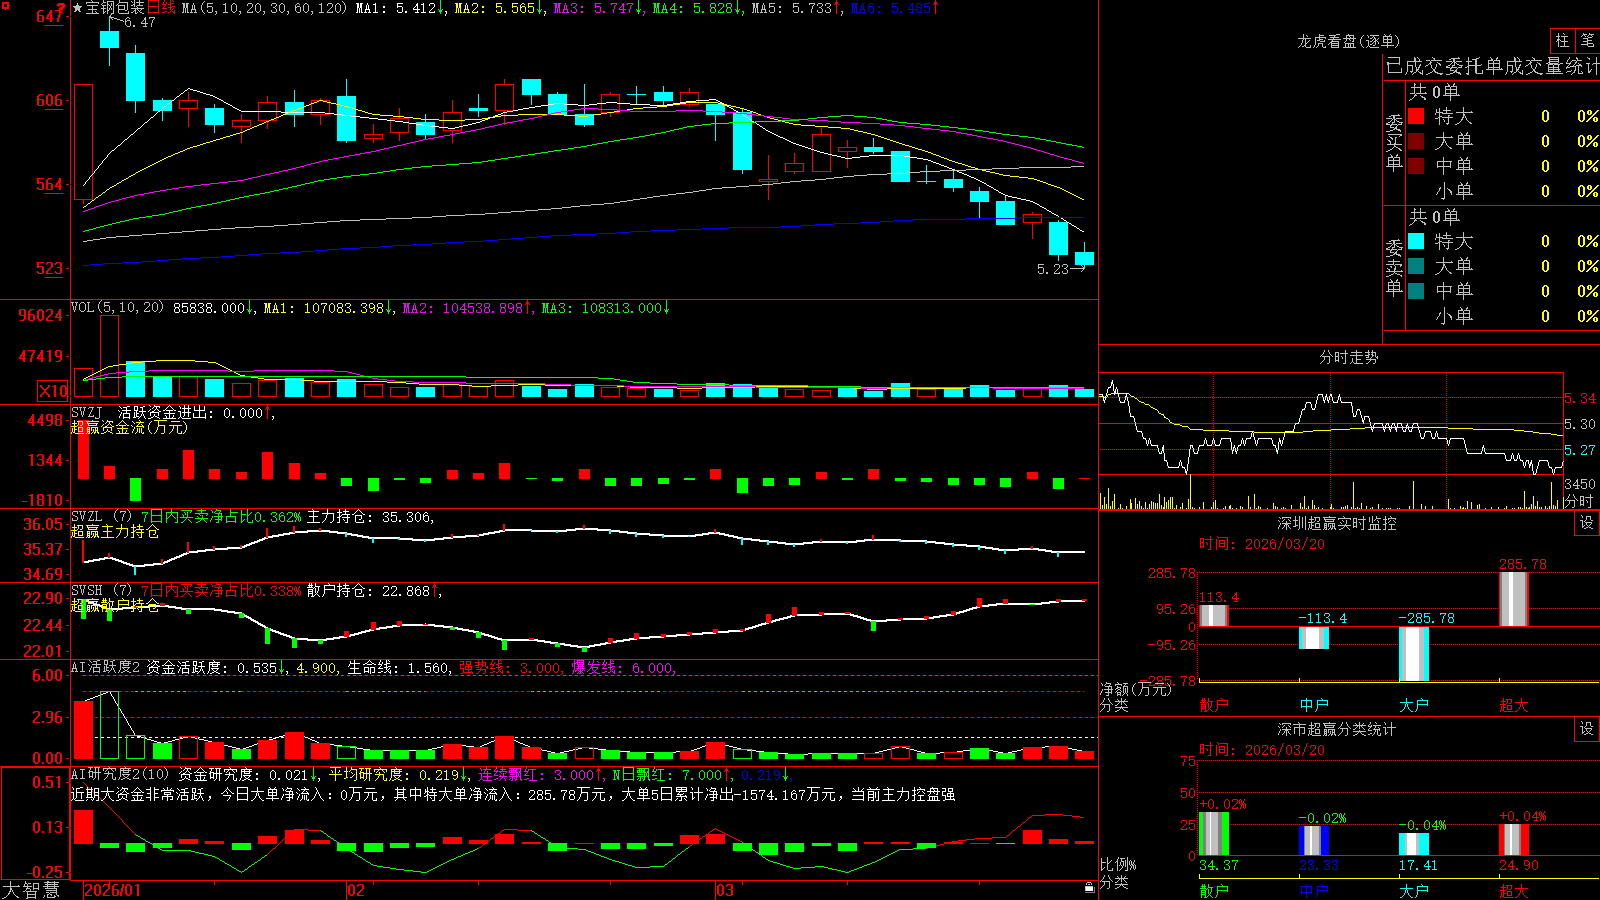
Task: Switch to 笔 tick view
Action: click(1587, 41)
